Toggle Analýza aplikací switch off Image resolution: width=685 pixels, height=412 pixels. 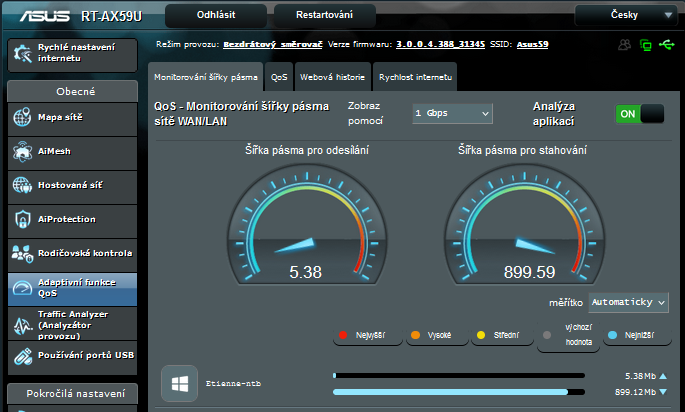[x=640, y=114]
